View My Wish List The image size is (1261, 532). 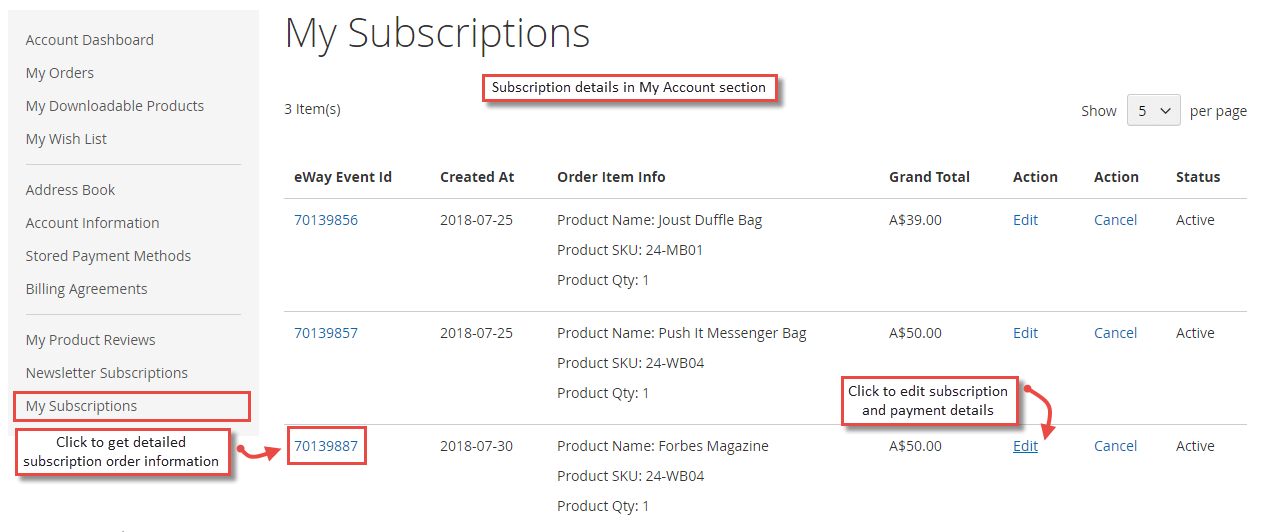click(66, 139)
